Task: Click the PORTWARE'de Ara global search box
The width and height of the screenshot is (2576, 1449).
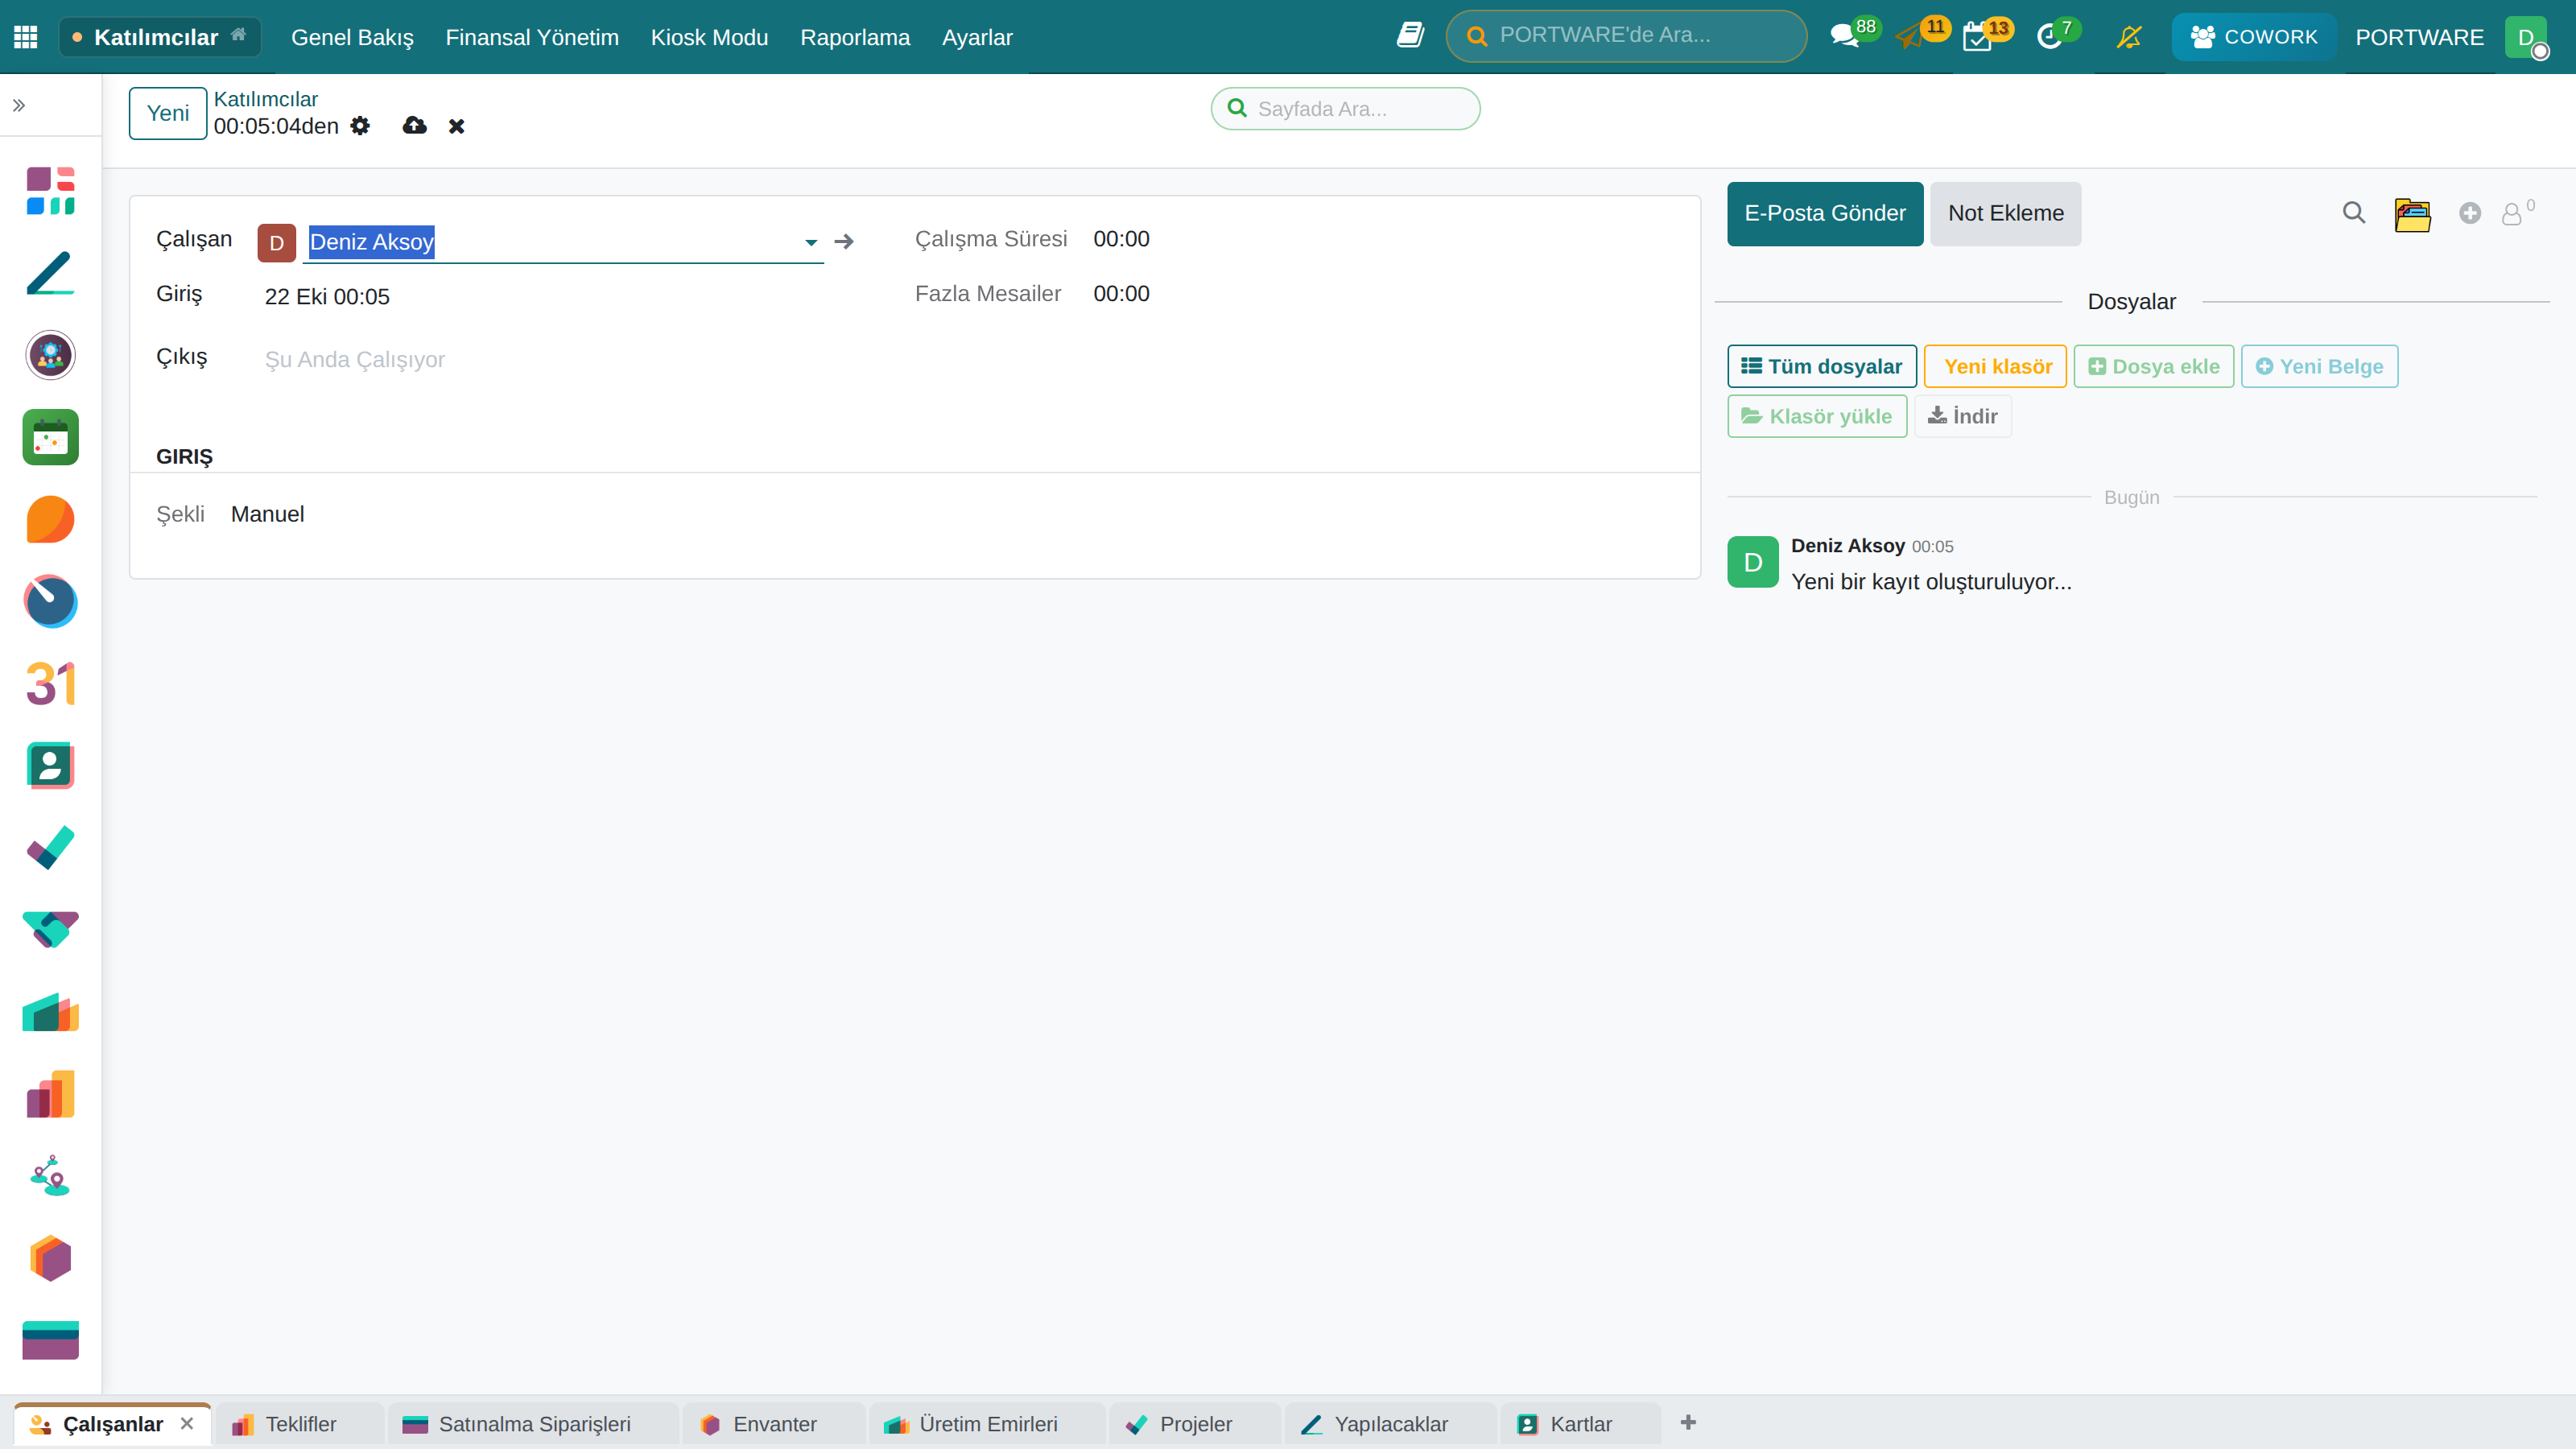Action: coord(1626,36)
